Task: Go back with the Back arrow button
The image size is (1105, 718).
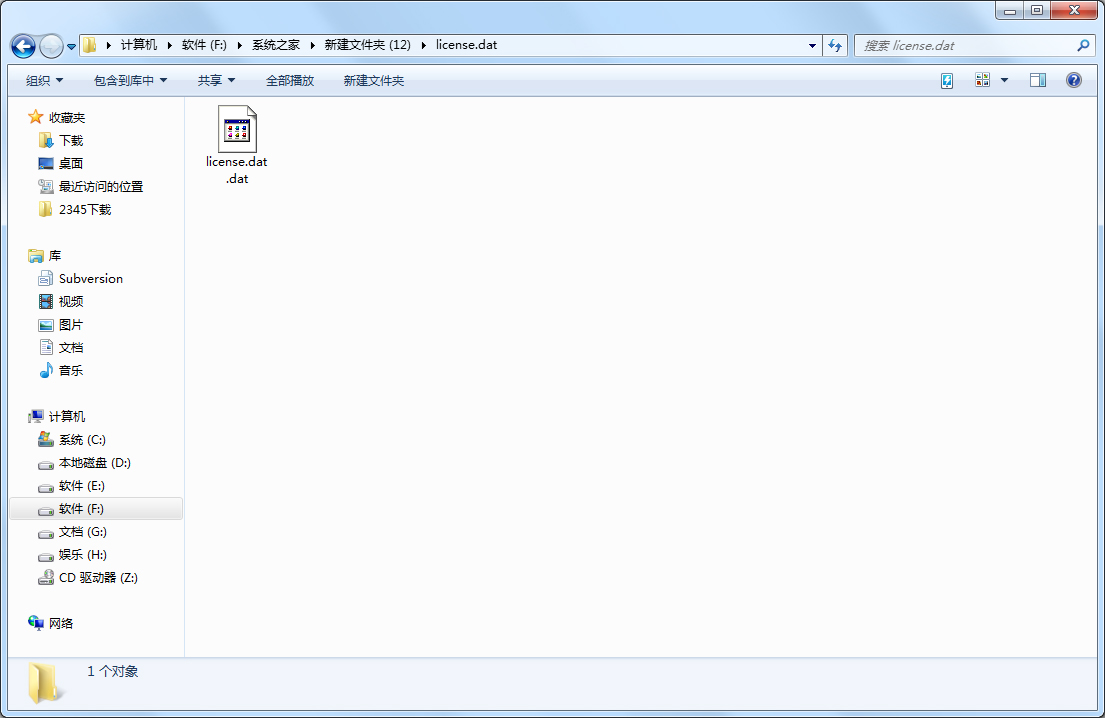Action: point(23,47)
